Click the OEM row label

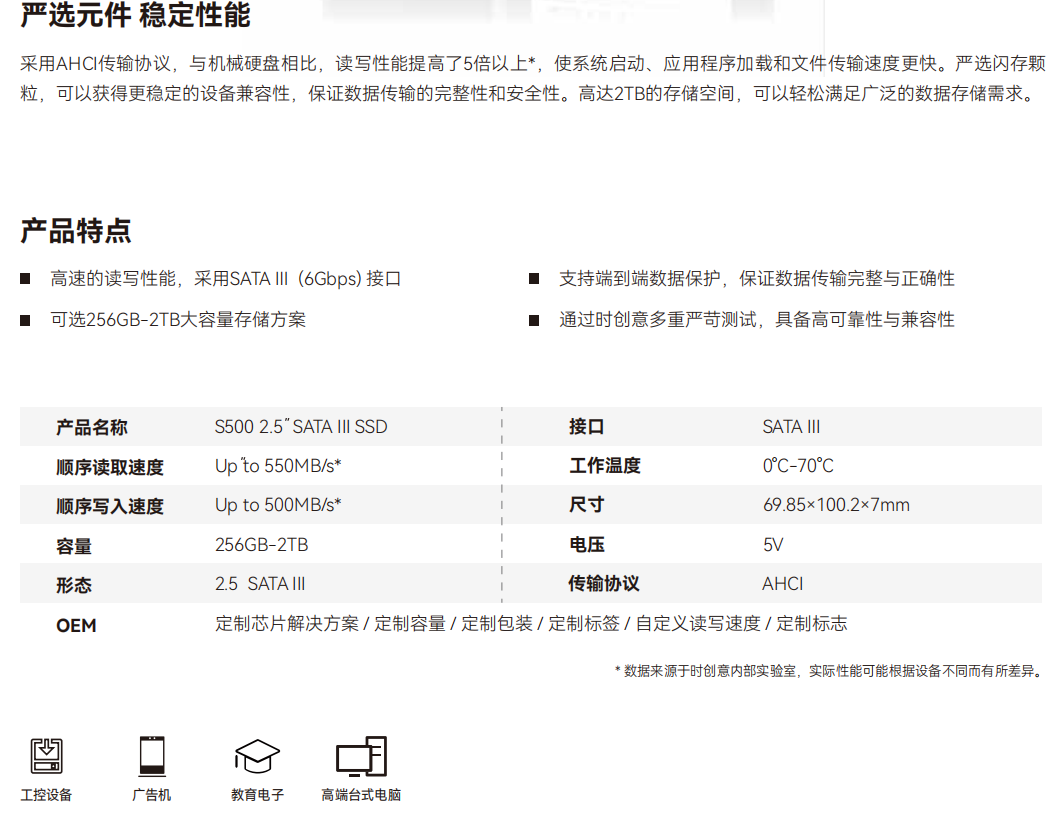point(76,625)
